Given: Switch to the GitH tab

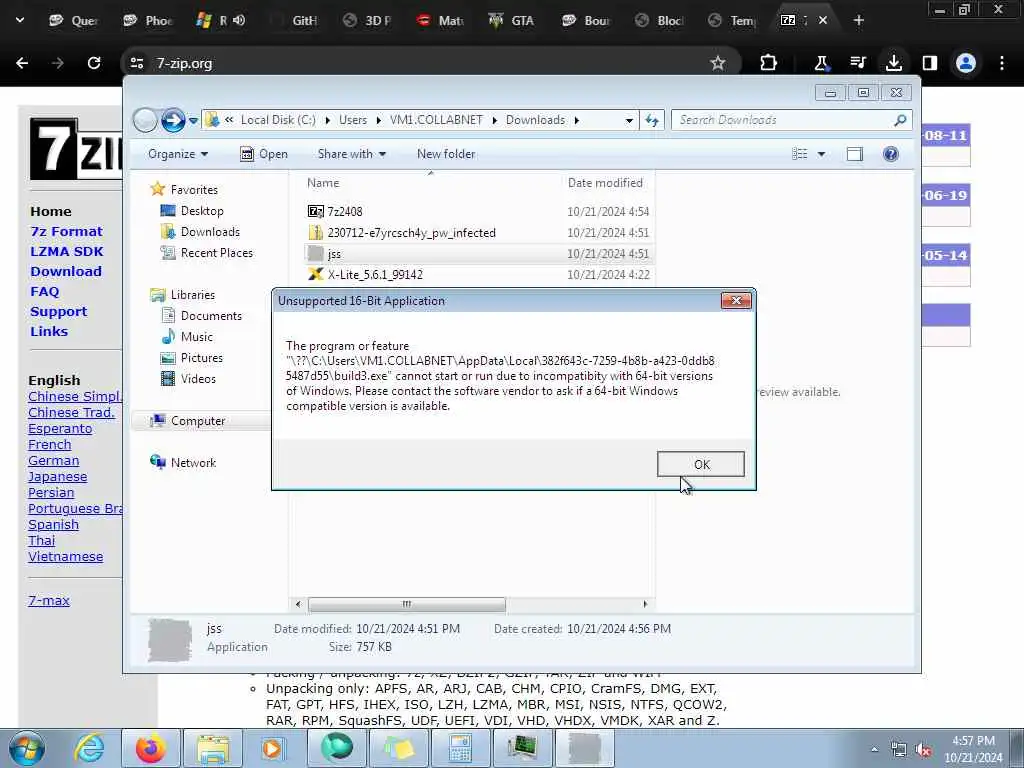Looking at the screenshot, I should 294,20.
